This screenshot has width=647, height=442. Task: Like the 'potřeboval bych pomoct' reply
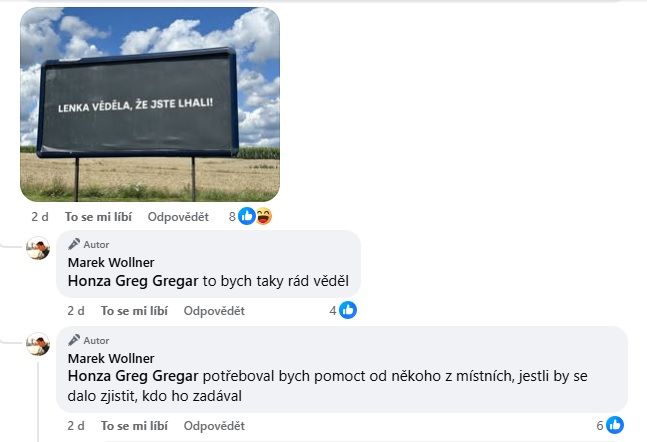[x=134, y=426]
